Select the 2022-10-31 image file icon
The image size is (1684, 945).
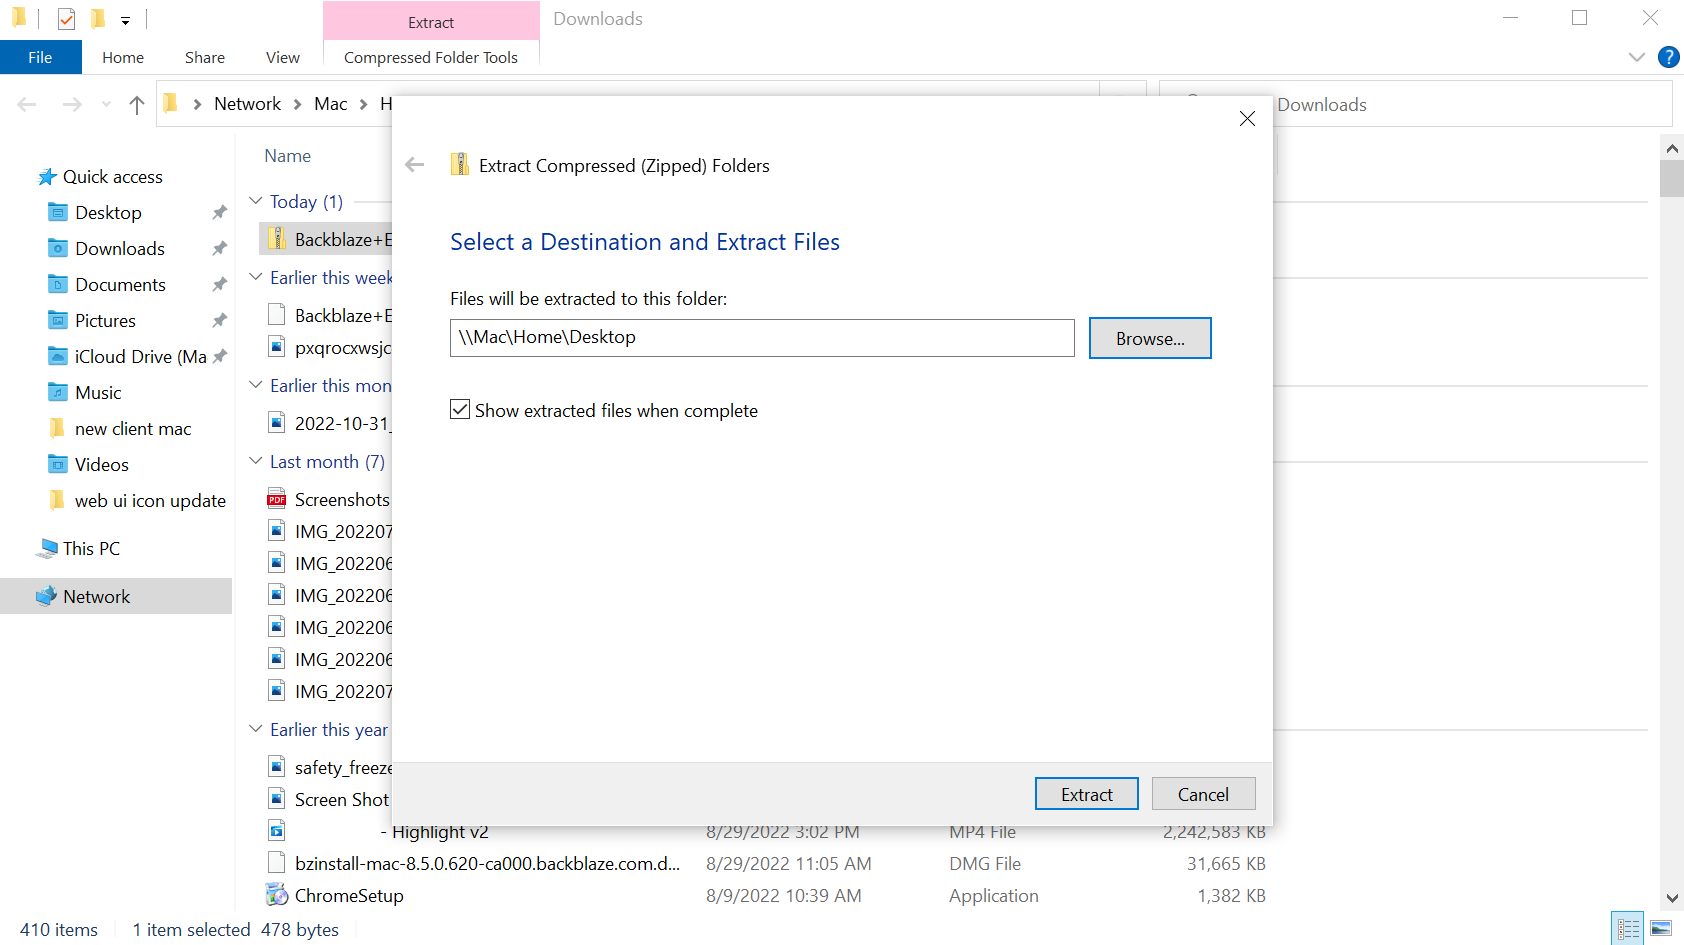tap(277, 423)
